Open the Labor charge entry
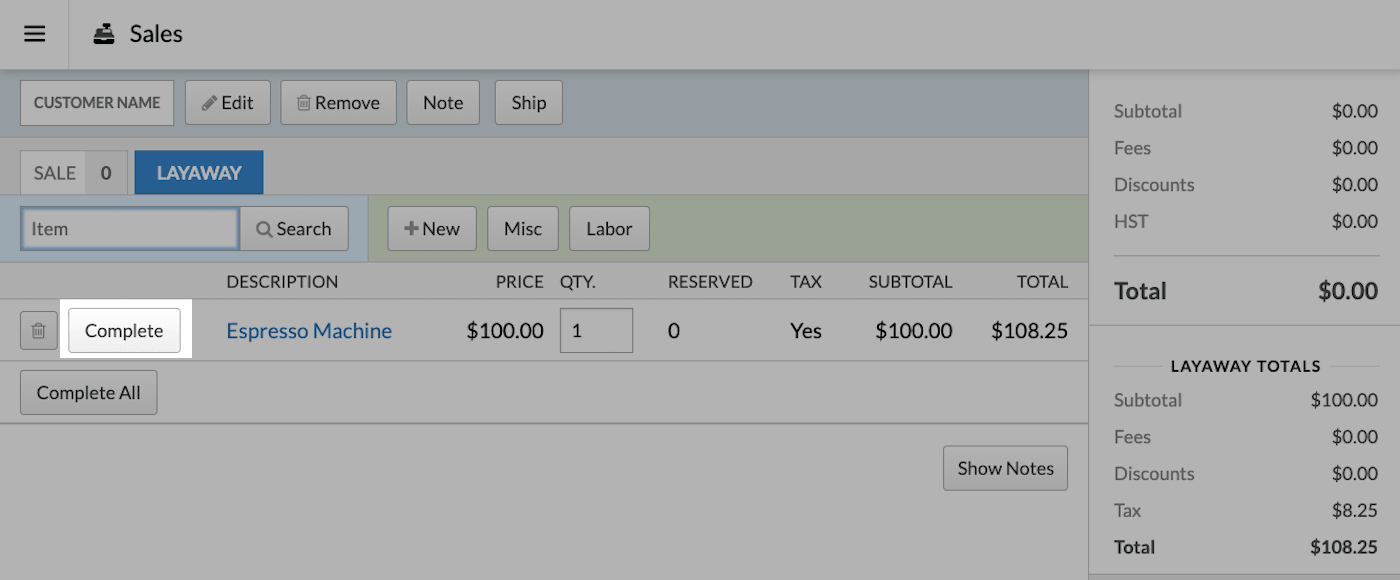The image size is (1400, 580). pos(609,228)
